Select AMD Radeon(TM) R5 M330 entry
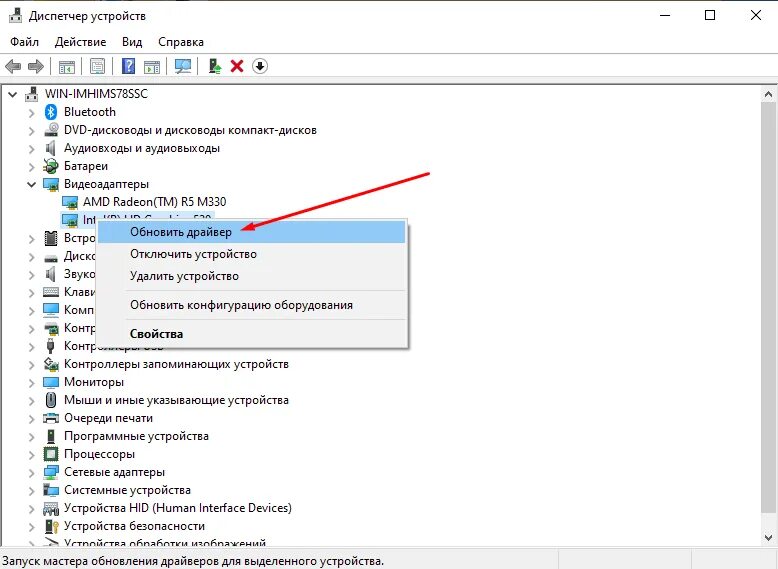The width and height of the screenshot is (778, 569). [154, 202]
